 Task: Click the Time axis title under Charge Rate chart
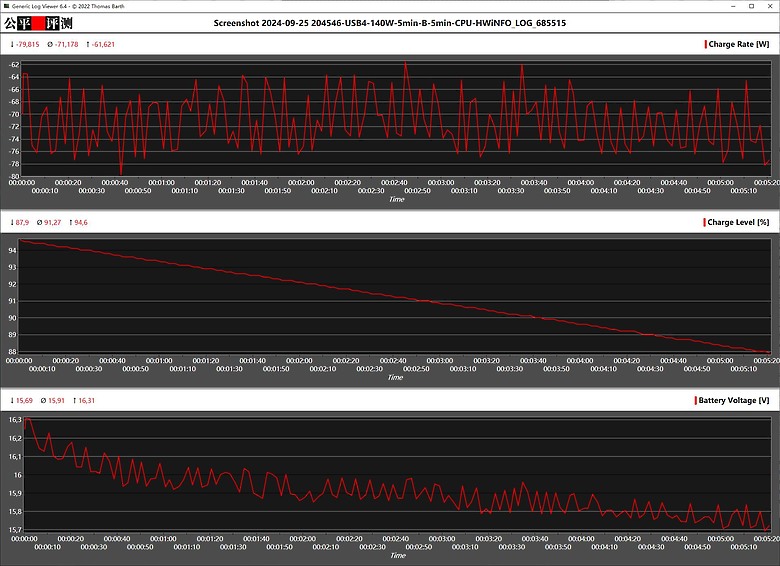[x=396, y=199]
